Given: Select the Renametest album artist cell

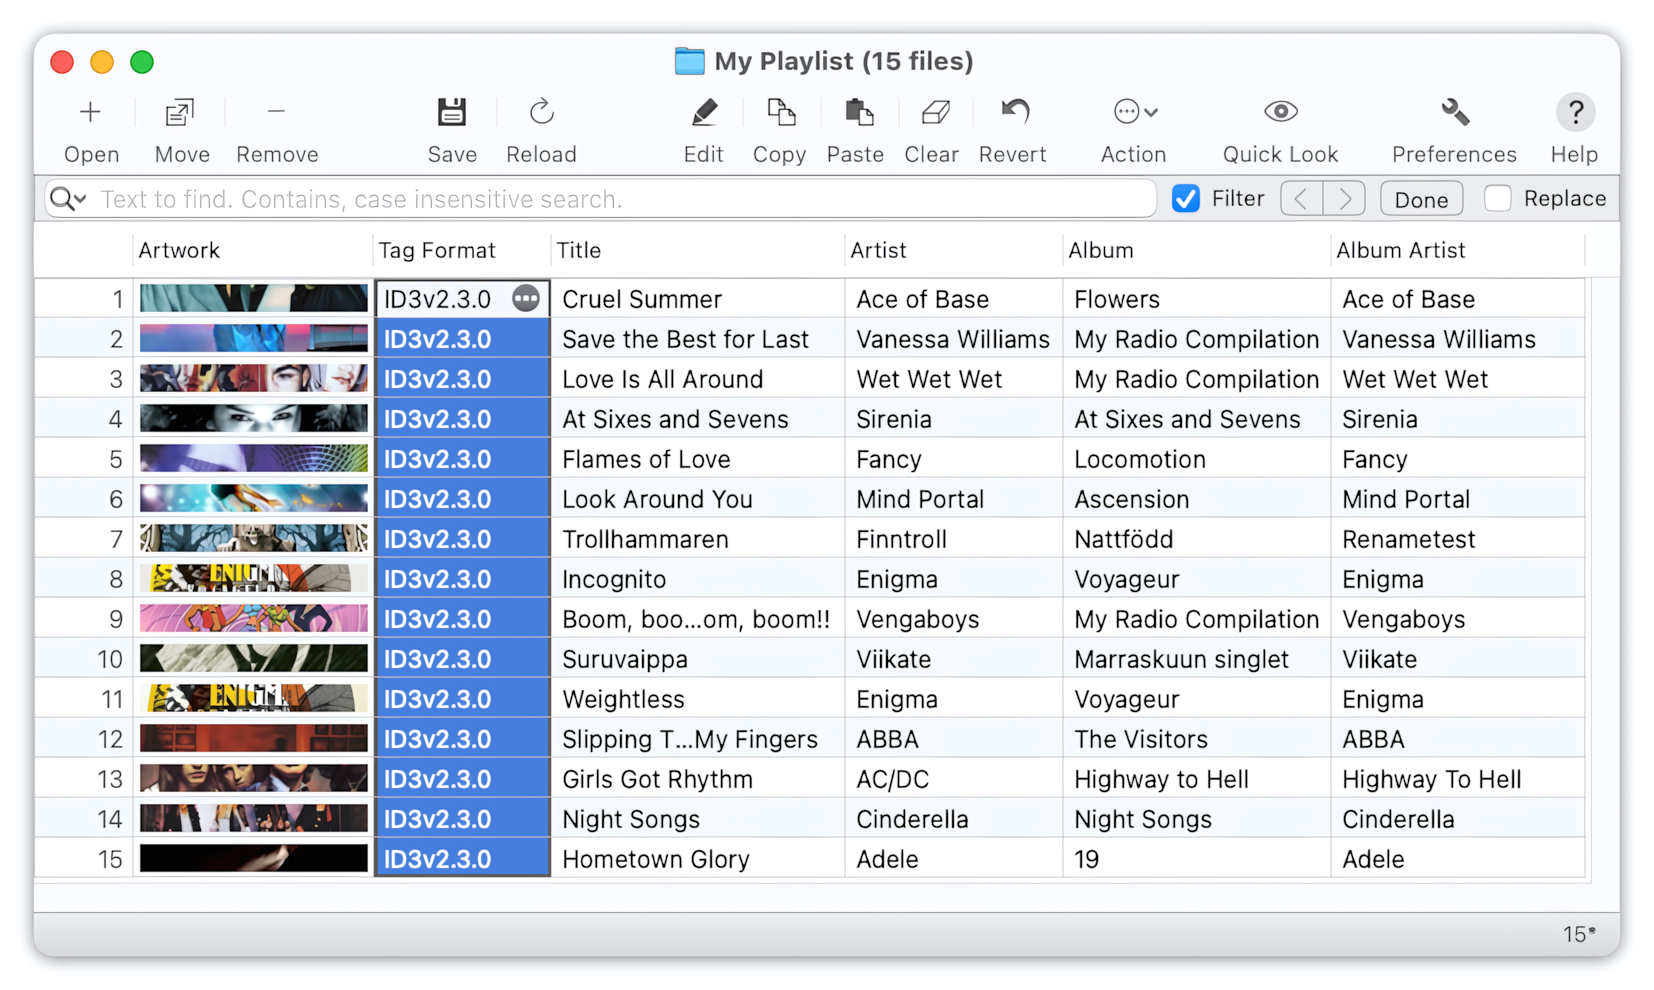Looking at the screenshot, I should click(1458, 539).
